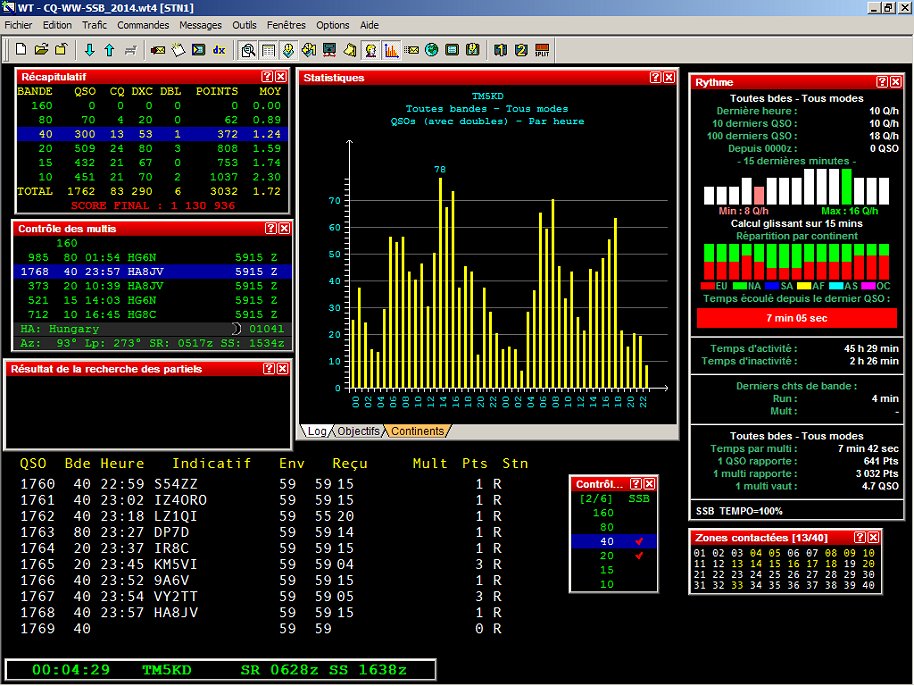The height and width of the screenshot is (686, 914).
Task: Select the HA8JV row in Contrôle des multis
Action: click(150, 271)
